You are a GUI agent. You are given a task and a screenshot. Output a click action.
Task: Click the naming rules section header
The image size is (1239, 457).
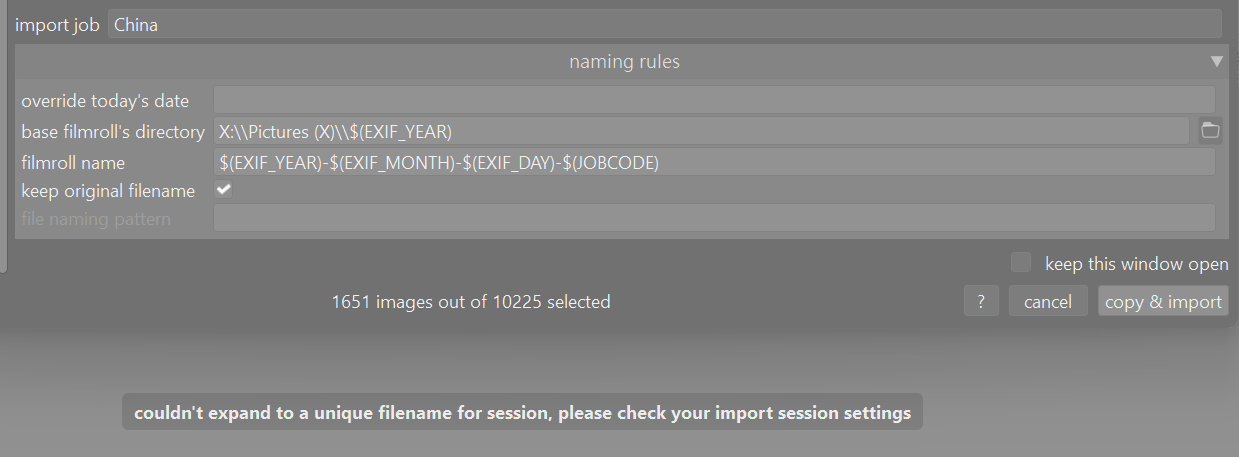coord(624,62)
